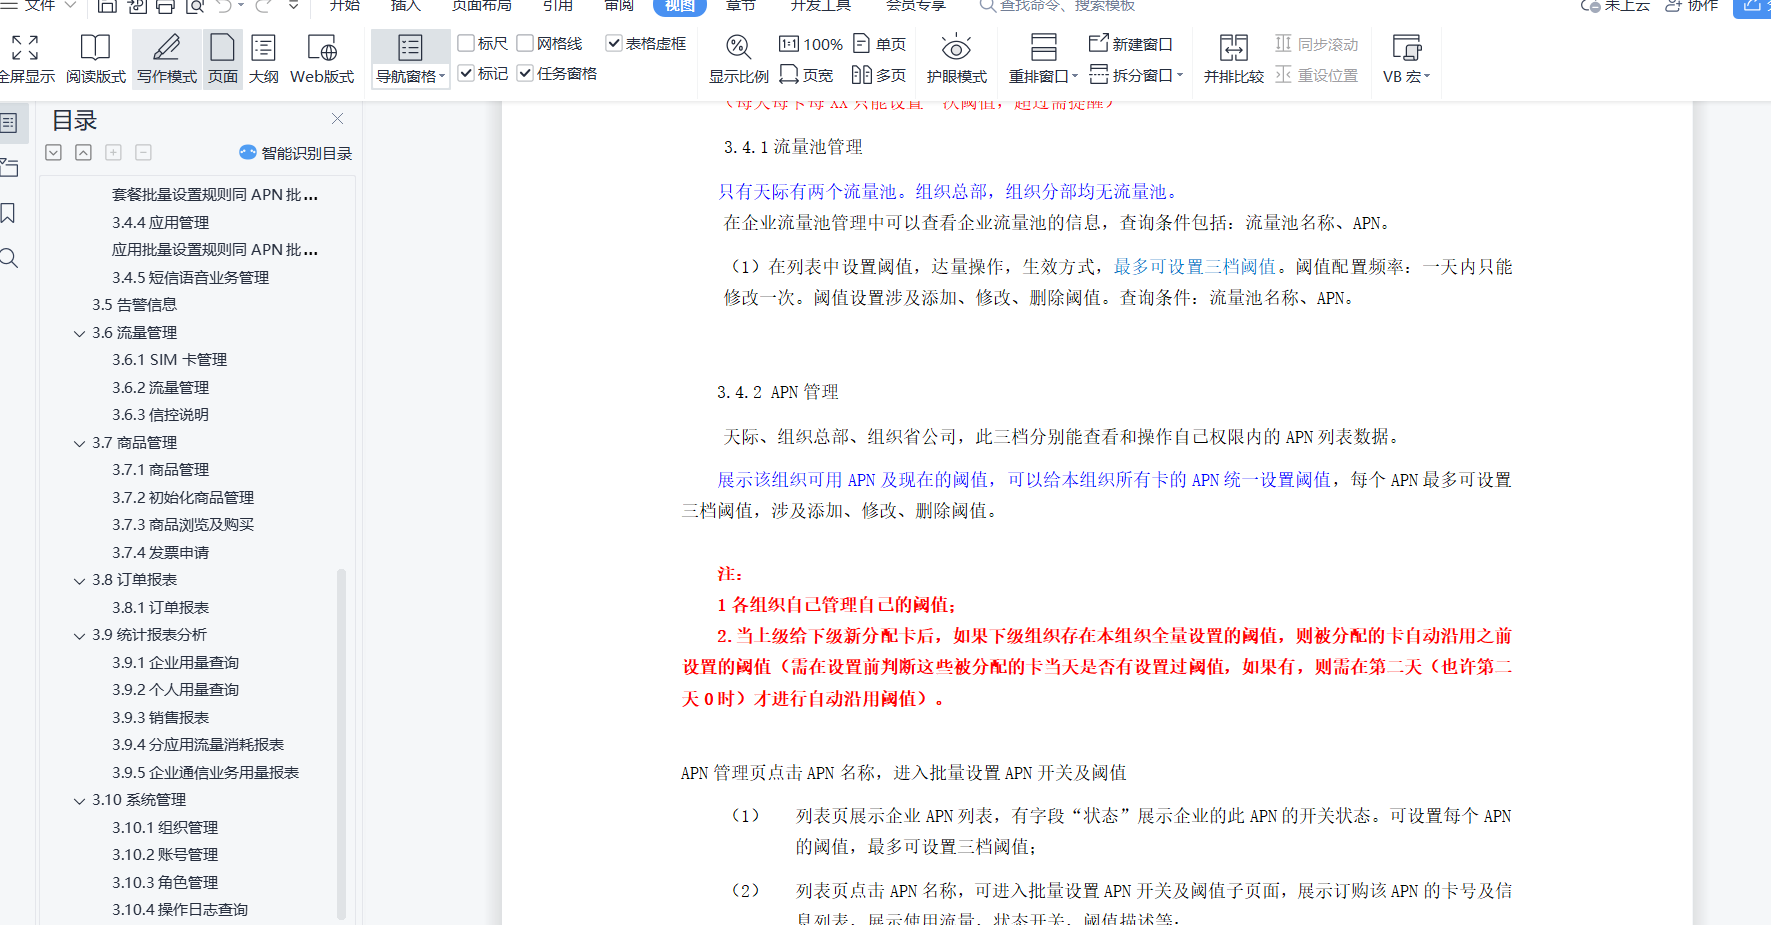
Task: Open the 重排窗口 arrange windows dropdown
Action: (1043, 76)
